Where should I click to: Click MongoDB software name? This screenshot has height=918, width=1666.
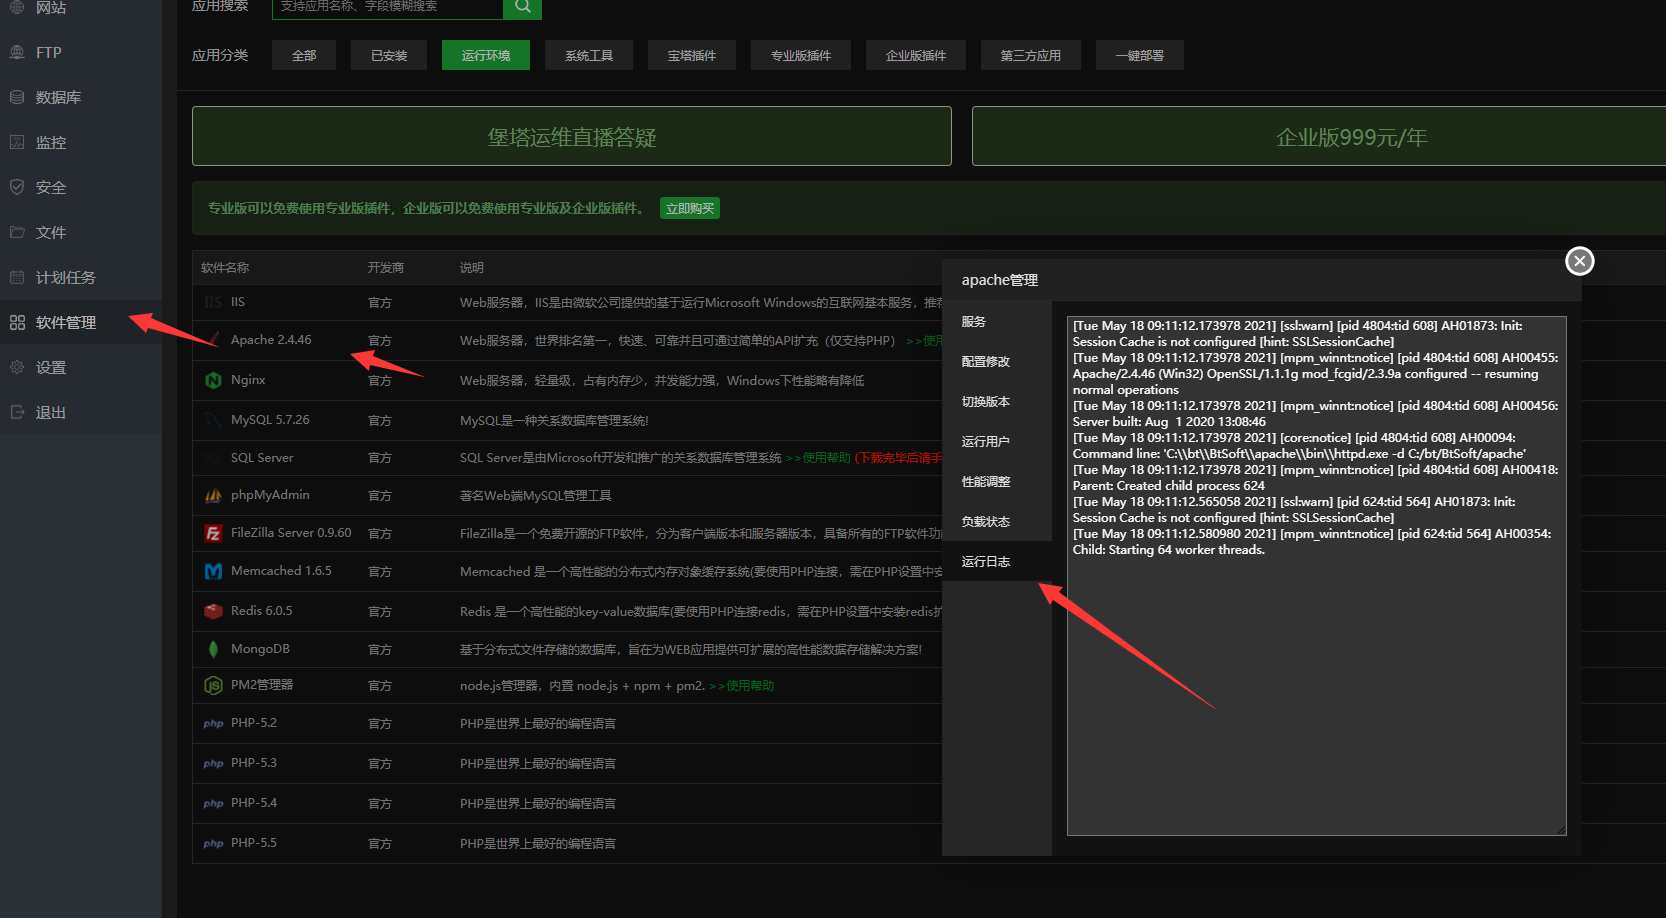[x=260, y=649]
